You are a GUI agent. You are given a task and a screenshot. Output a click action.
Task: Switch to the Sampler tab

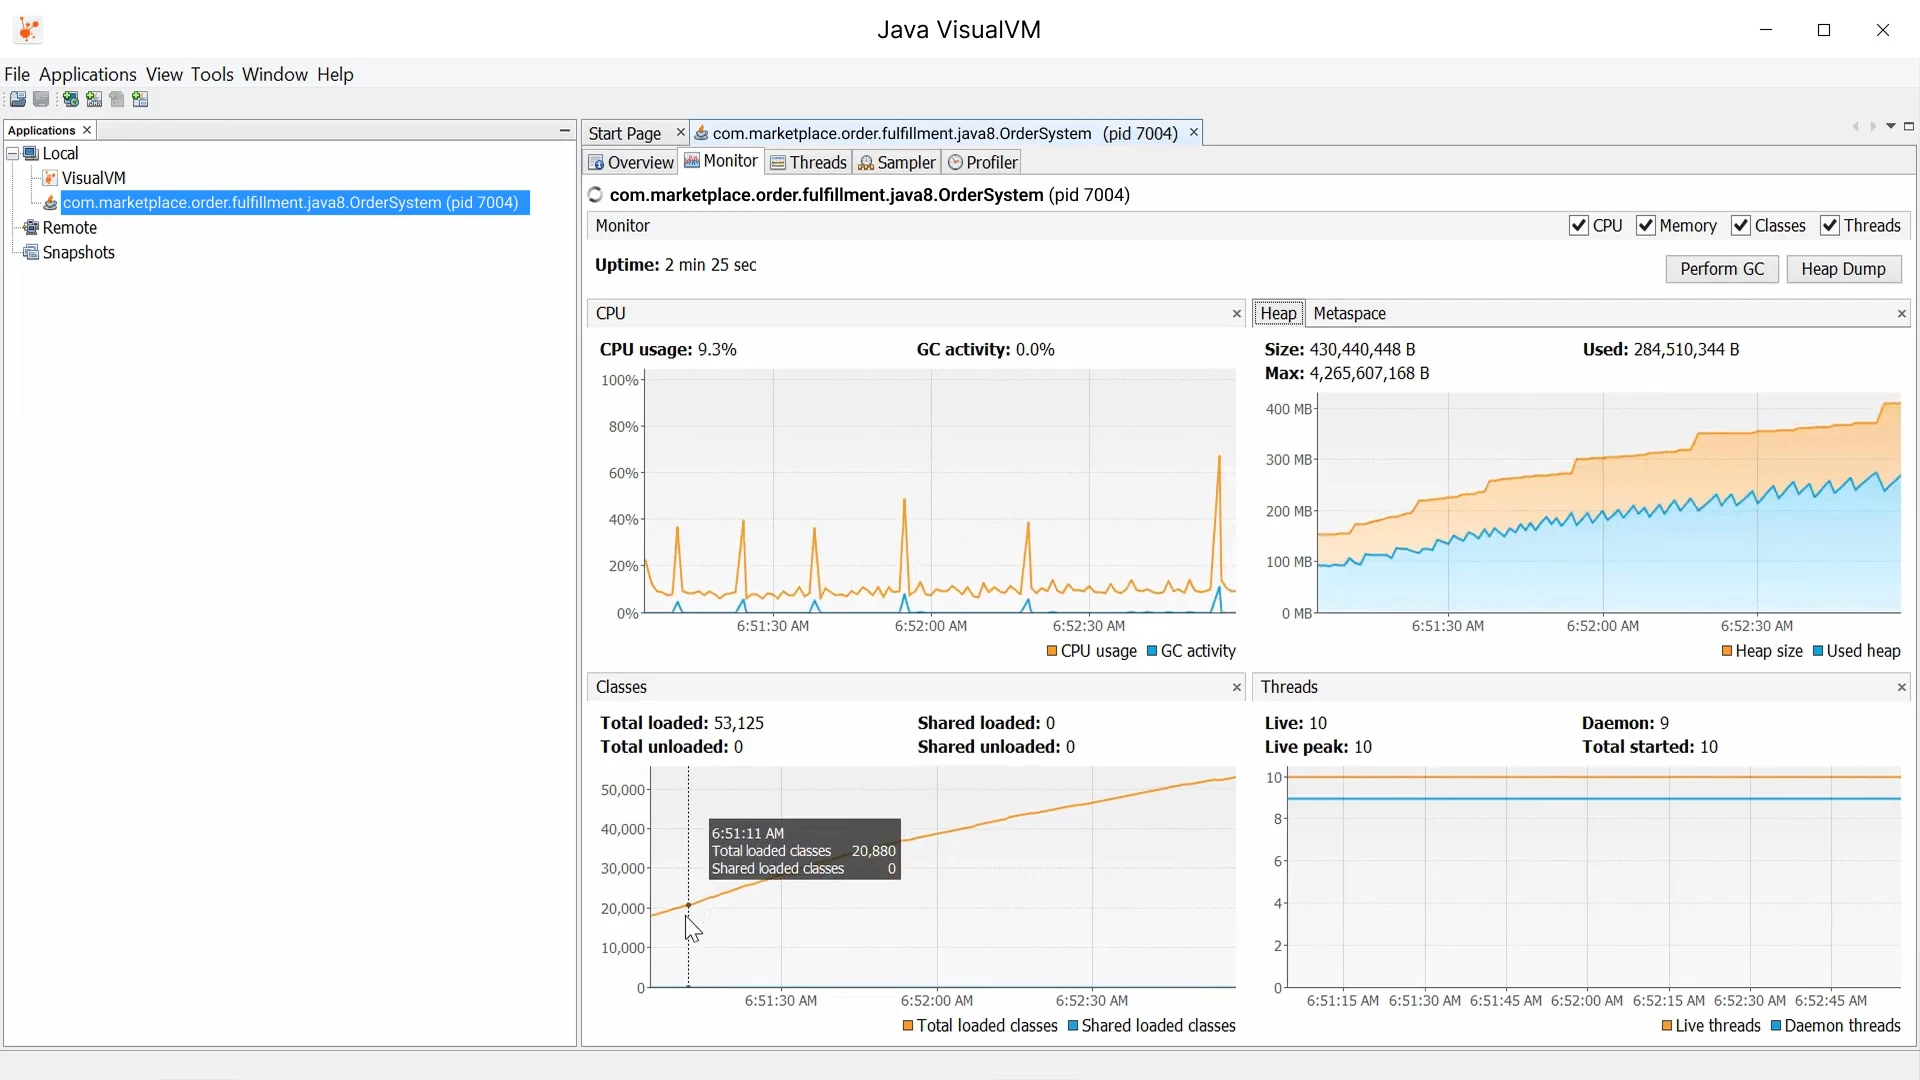click(x=897, y=162)
